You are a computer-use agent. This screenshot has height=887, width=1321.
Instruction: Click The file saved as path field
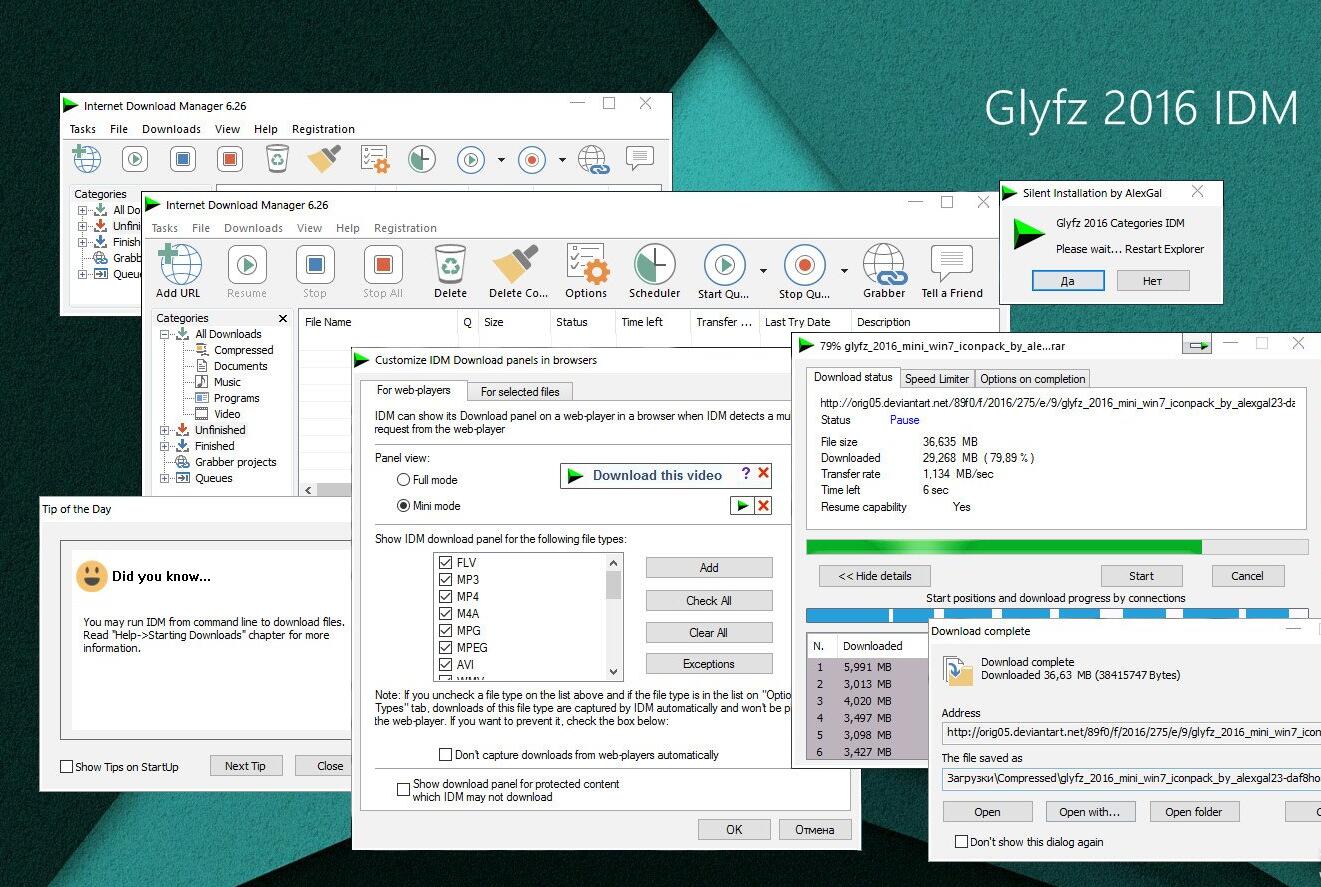pos(1131,778)
